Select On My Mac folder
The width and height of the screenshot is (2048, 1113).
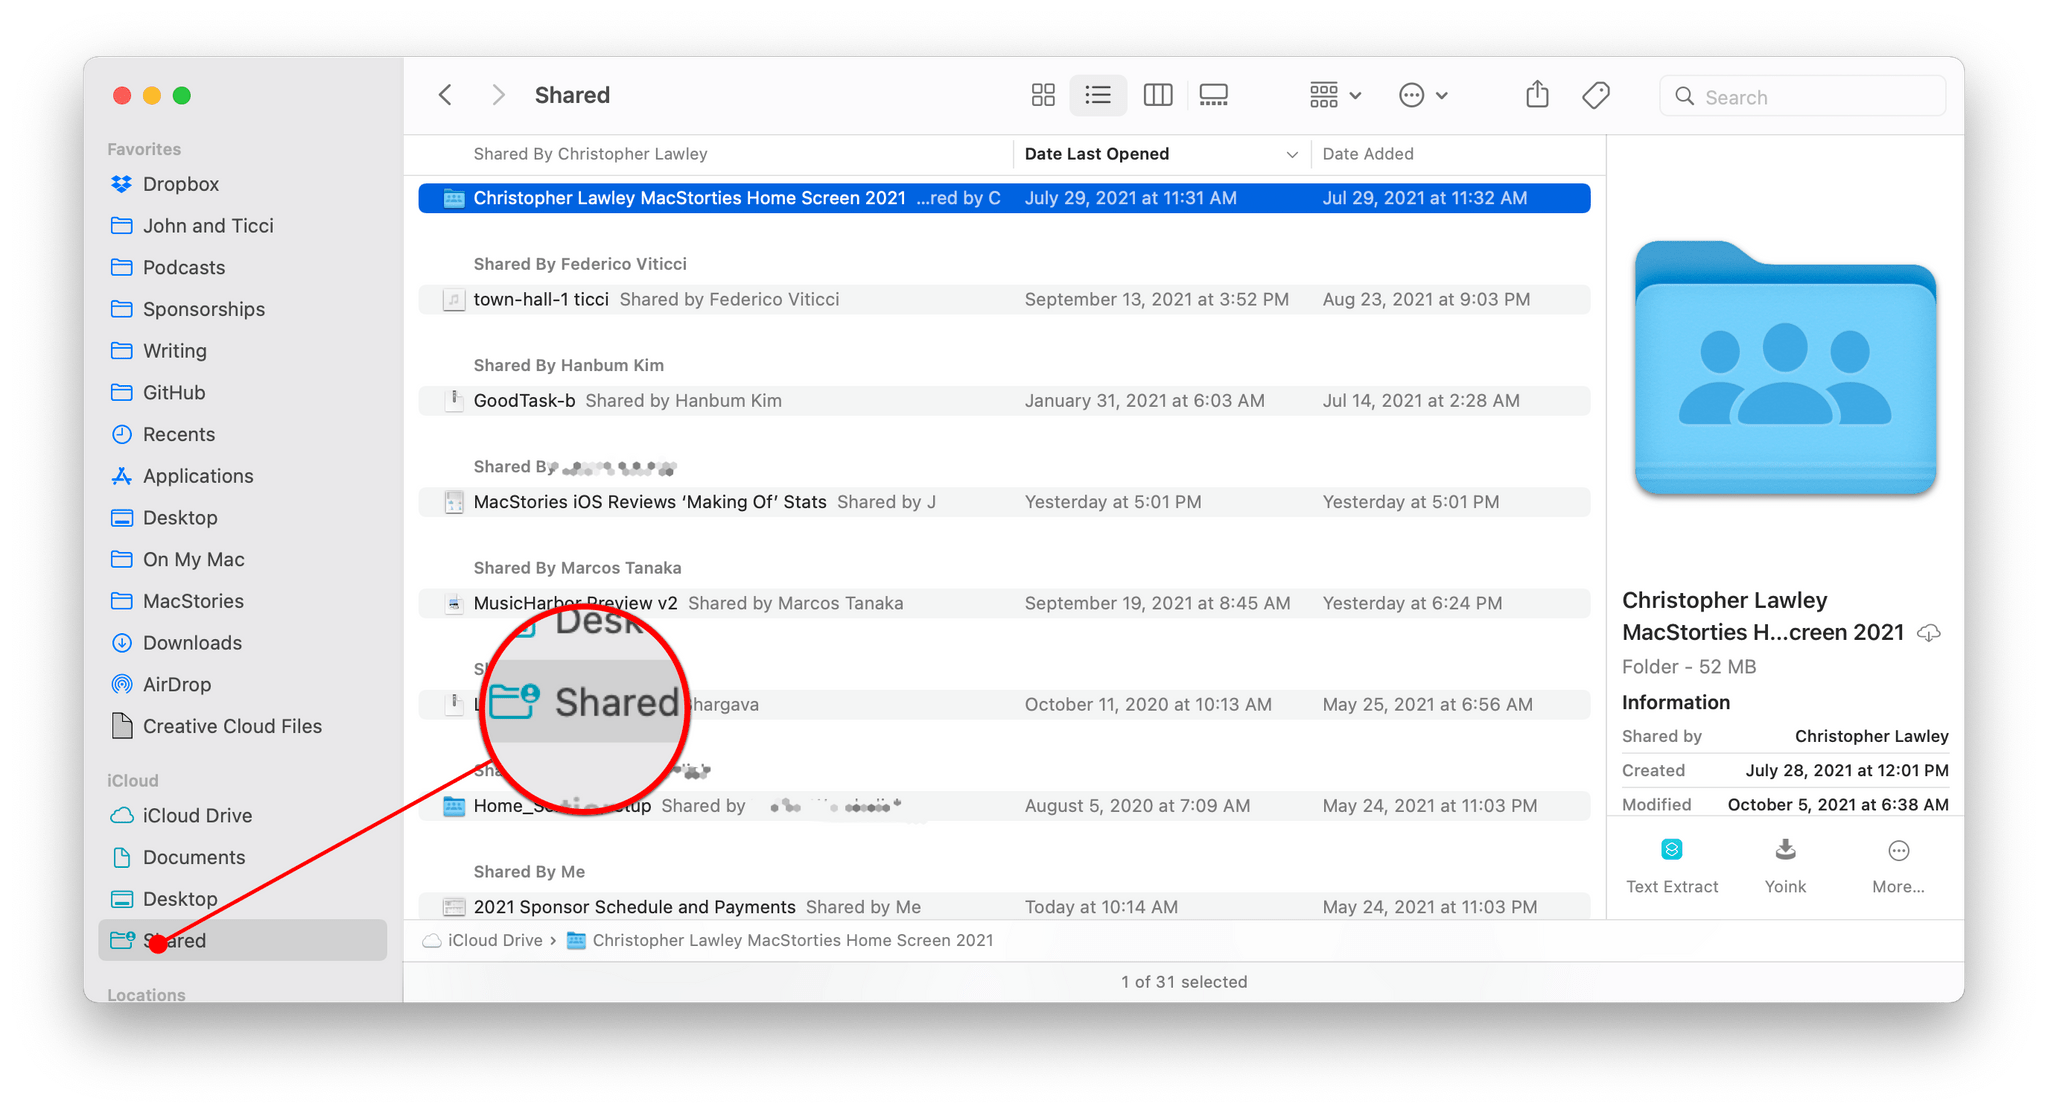[242, 559]
